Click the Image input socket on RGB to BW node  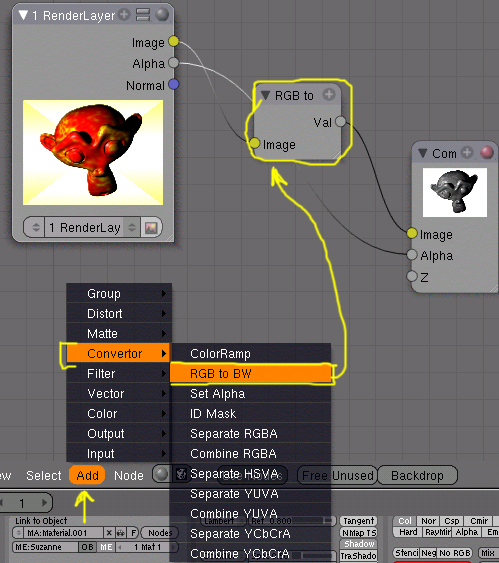pyautogui.click(x=254, y=143)
